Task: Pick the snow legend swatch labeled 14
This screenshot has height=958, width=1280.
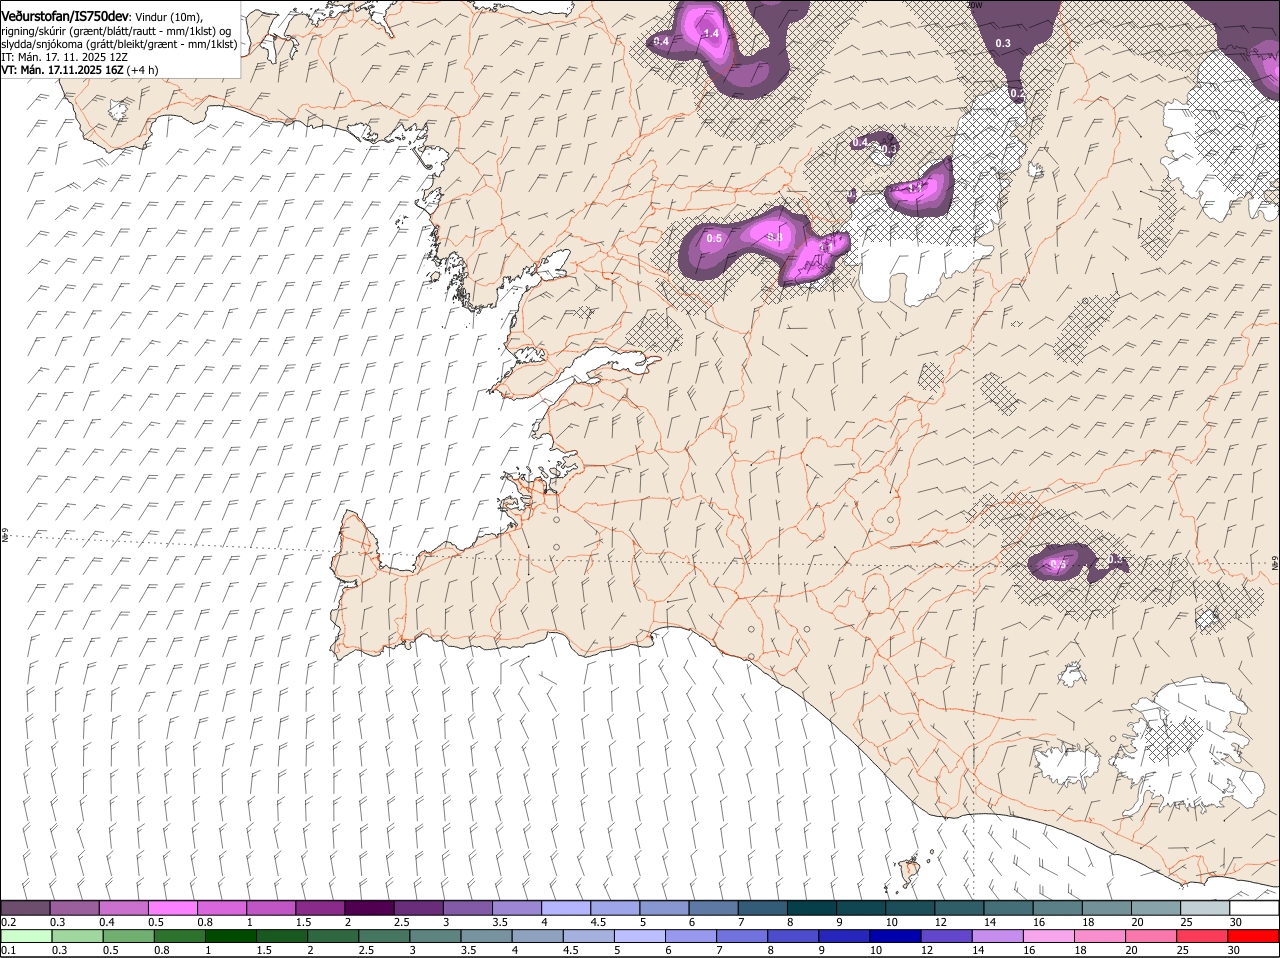Action: click(x=1006, y=907)
